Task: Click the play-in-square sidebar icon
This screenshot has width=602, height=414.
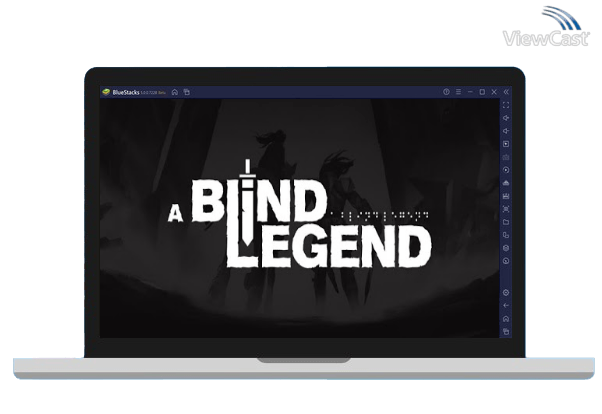Action: 506,144
